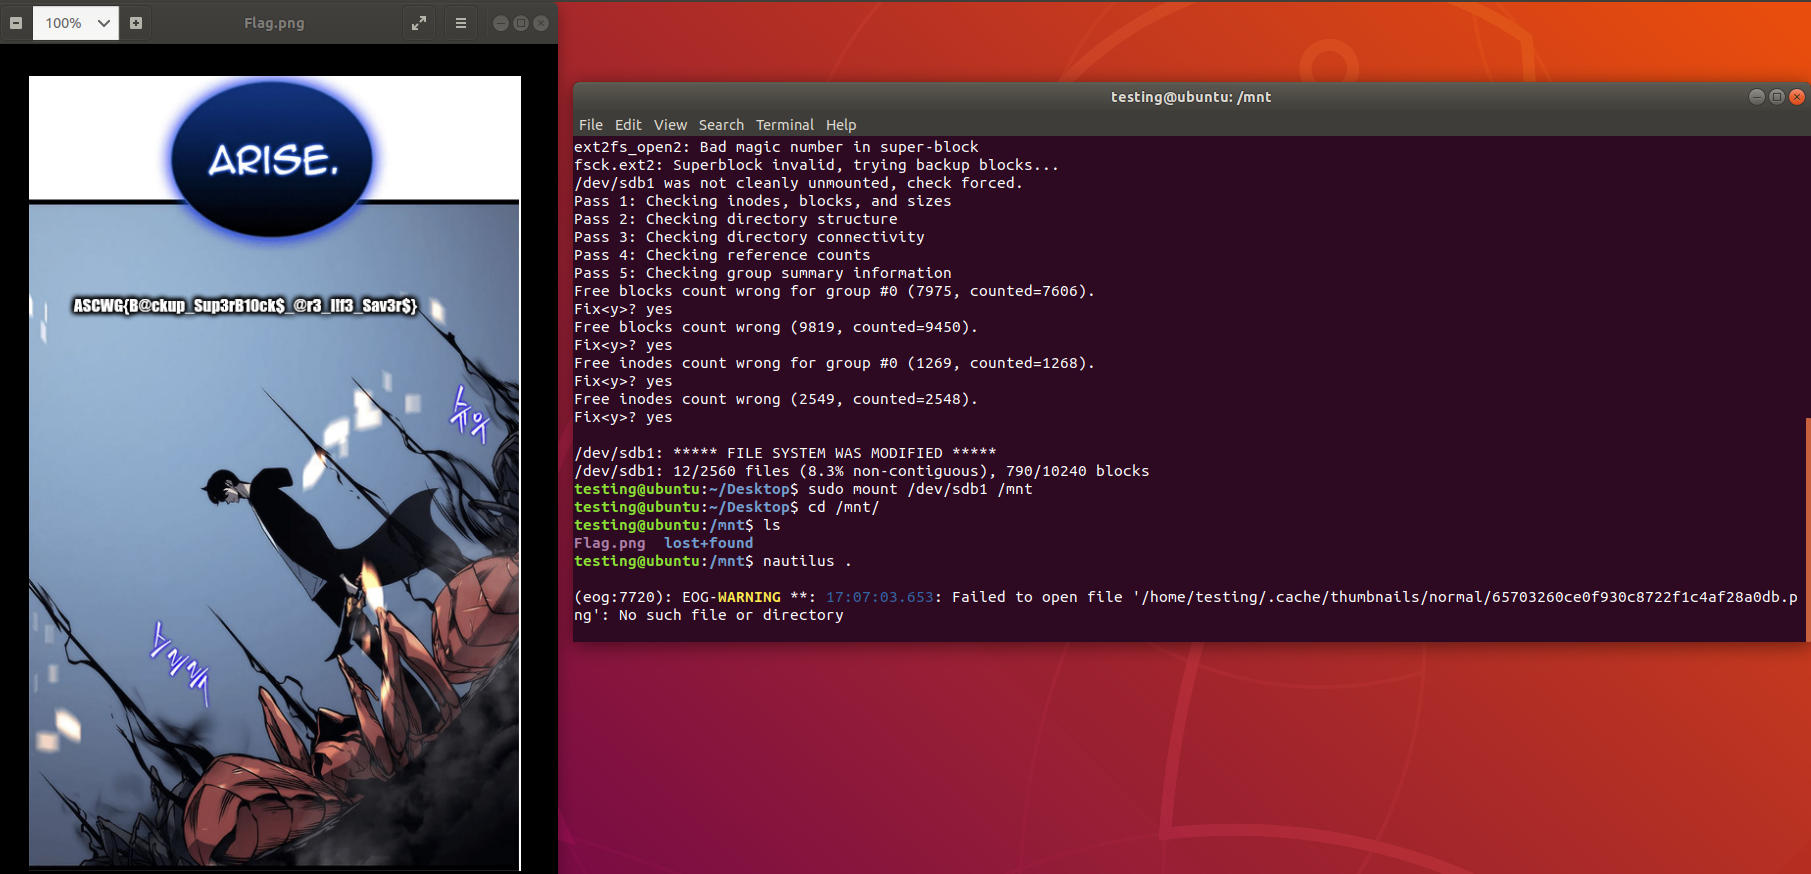Toggle fullscreen mode in the image viewer
The width and height of the screenshot is (1811, 874).
pyautogui.click(x=419, y=23)
